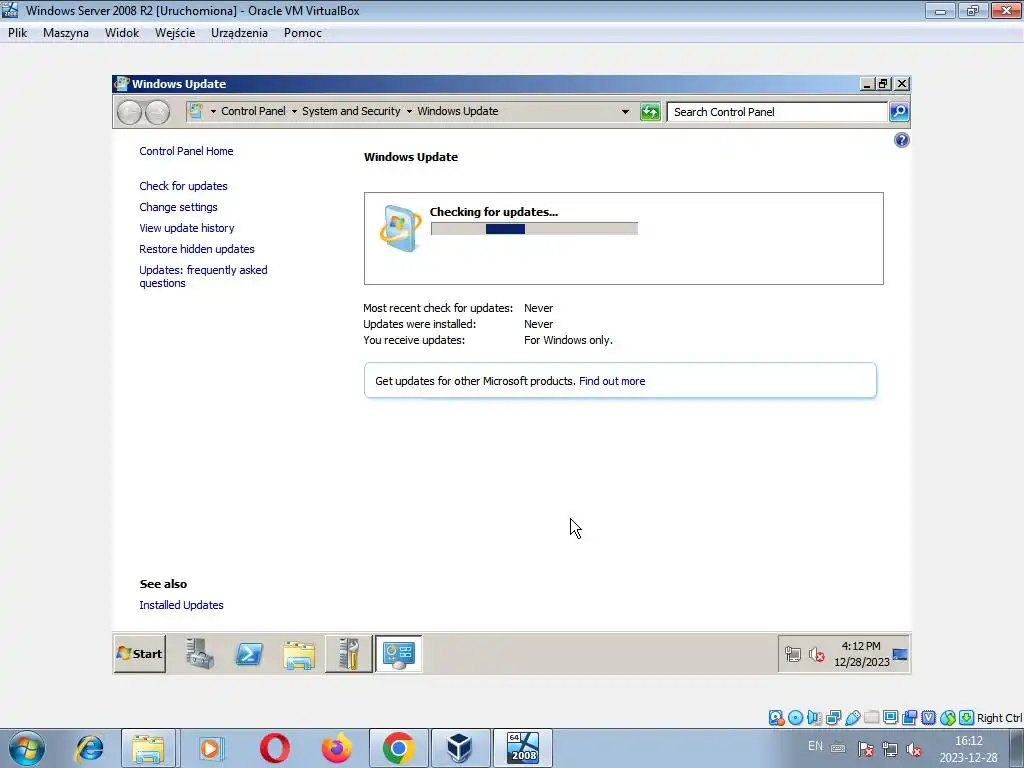Image resolution: width=1024 pixels, height=768 pixels.
Task: Click into Search Control Panel field
Action: point(777,112)
